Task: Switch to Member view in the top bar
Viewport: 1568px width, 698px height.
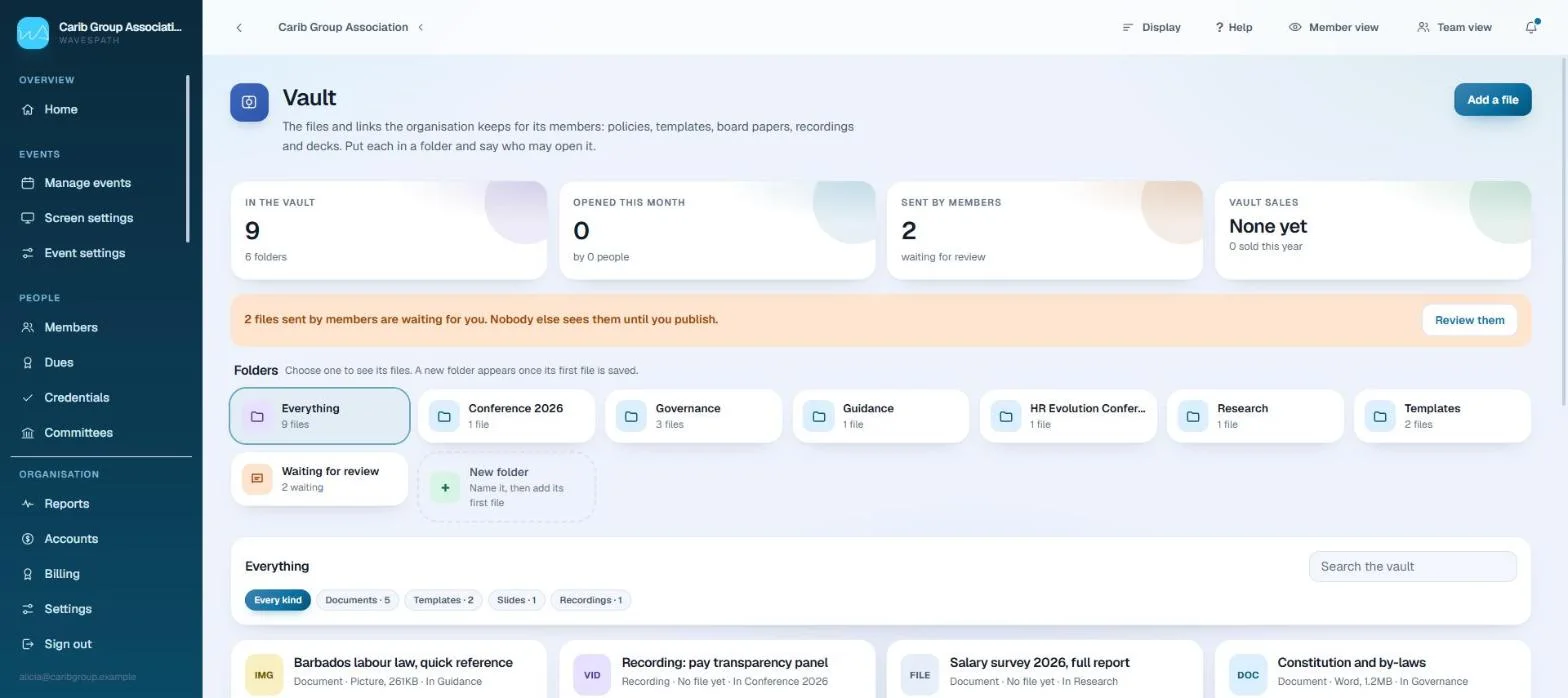Action: pos(1334,28)
